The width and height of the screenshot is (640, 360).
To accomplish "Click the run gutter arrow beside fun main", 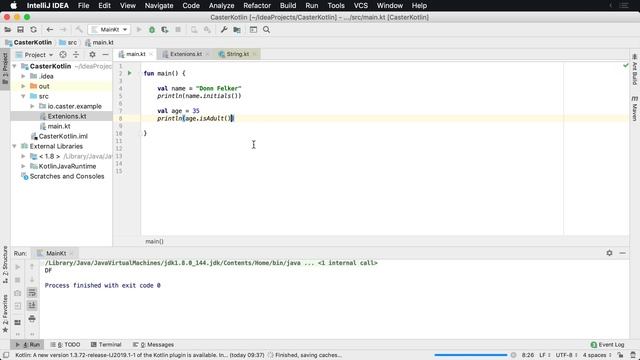I will pyautogui.click(x=130, y=73).
